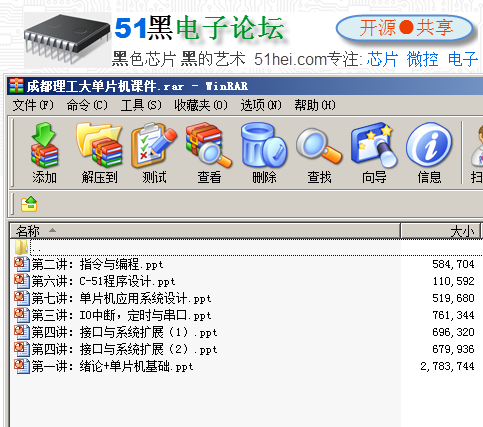Open the 命令(C) menu
Viewport: 483px width, 427px height.
[x=87, y=105]
